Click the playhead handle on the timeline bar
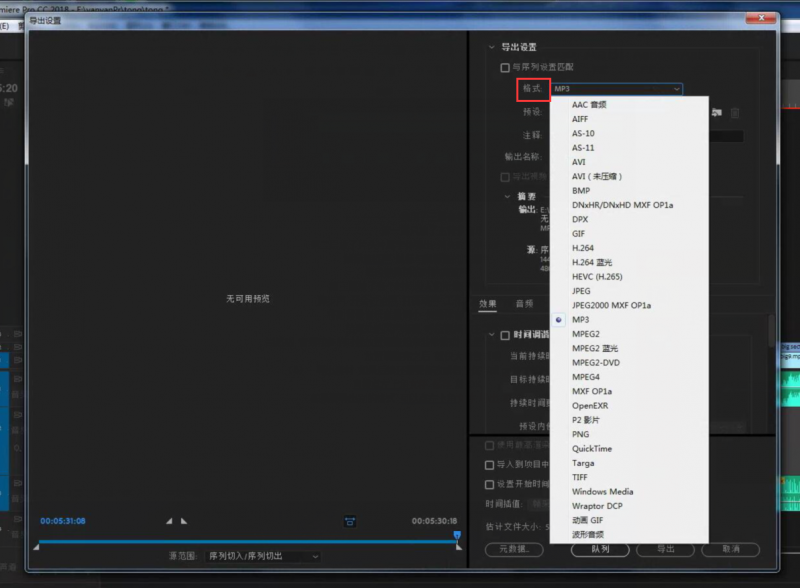 pos(457,536)
